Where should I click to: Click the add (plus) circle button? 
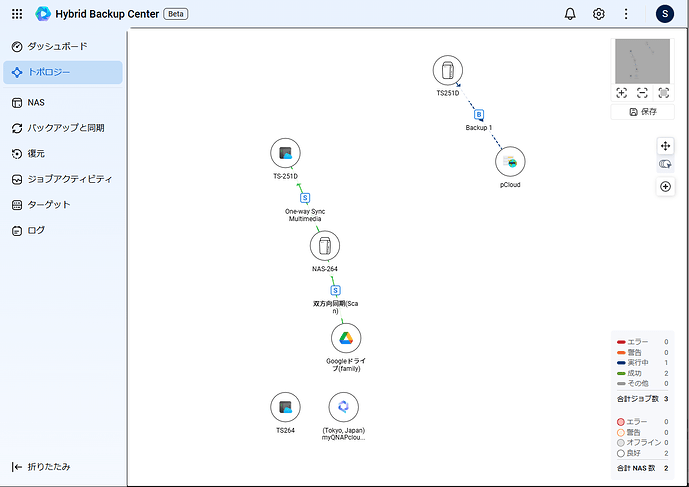point(666,187)
